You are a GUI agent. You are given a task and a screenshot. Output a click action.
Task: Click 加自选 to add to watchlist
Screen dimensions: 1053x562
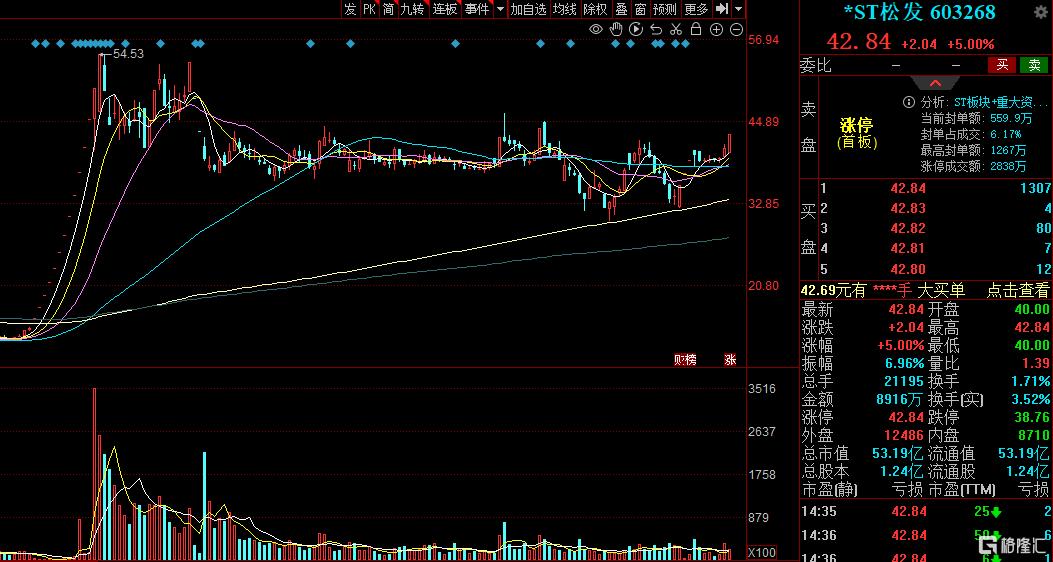pos(529,9)
